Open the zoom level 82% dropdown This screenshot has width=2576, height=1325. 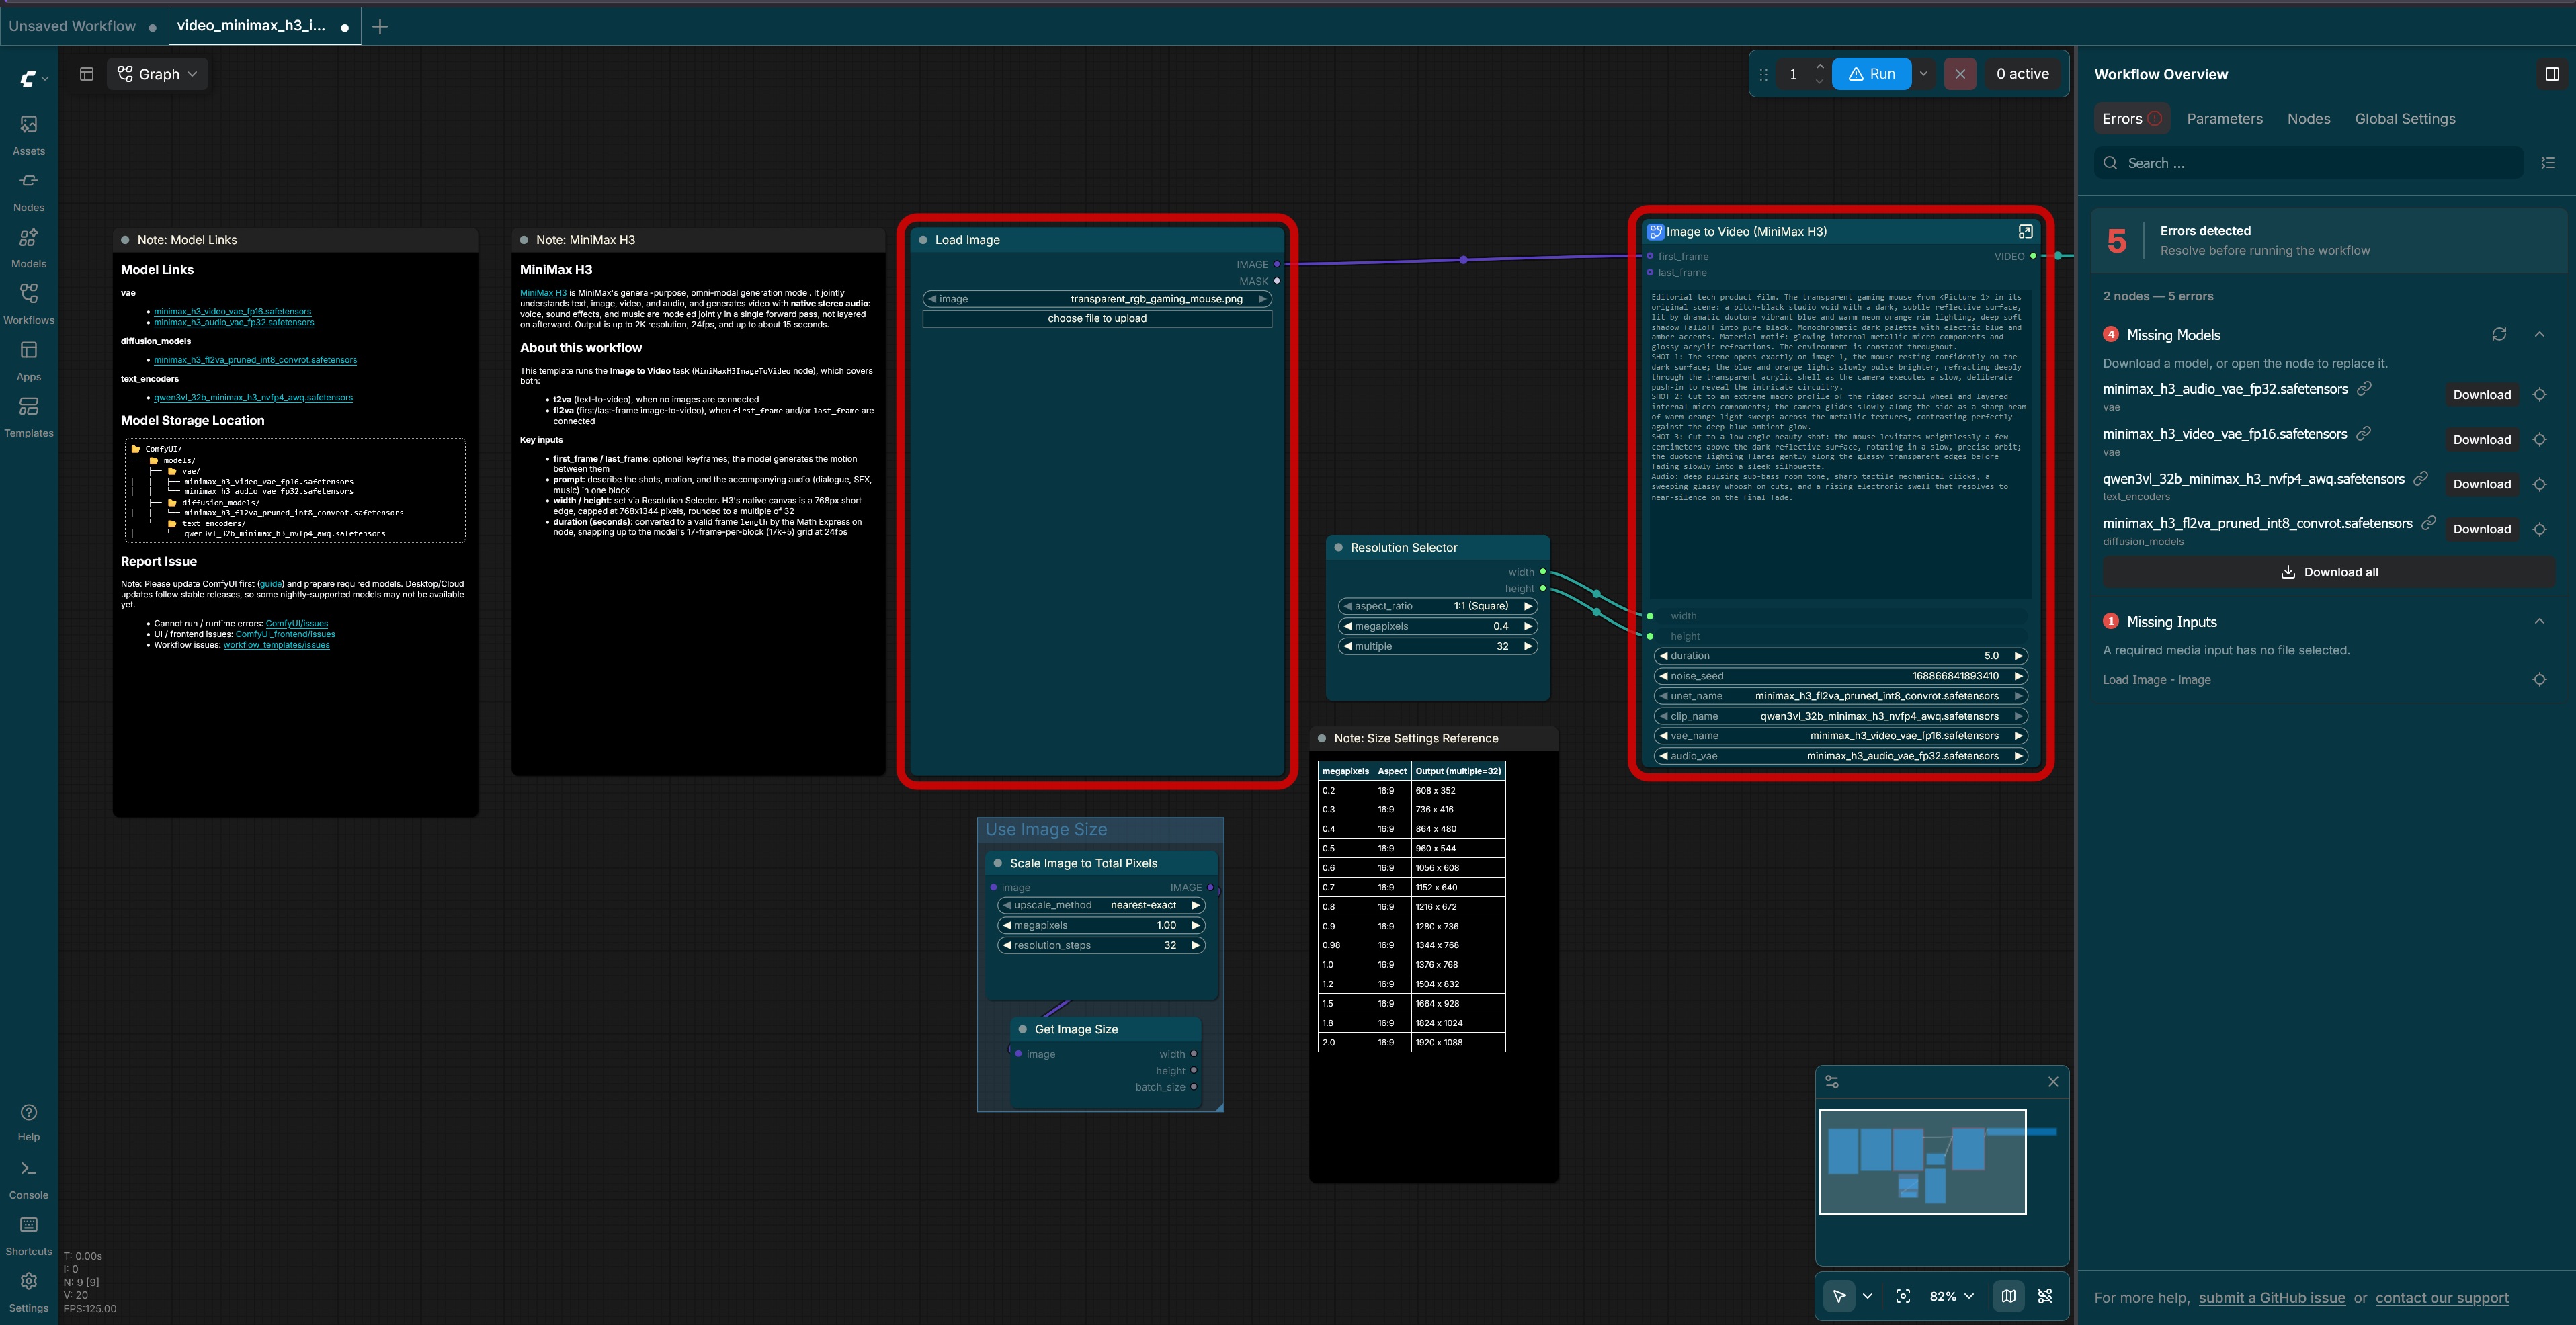click(1951, 1296)
